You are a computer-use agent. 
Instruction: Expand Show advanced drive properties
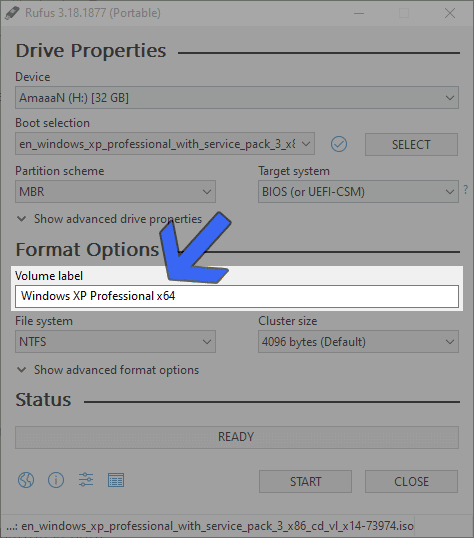pos(110,219)
